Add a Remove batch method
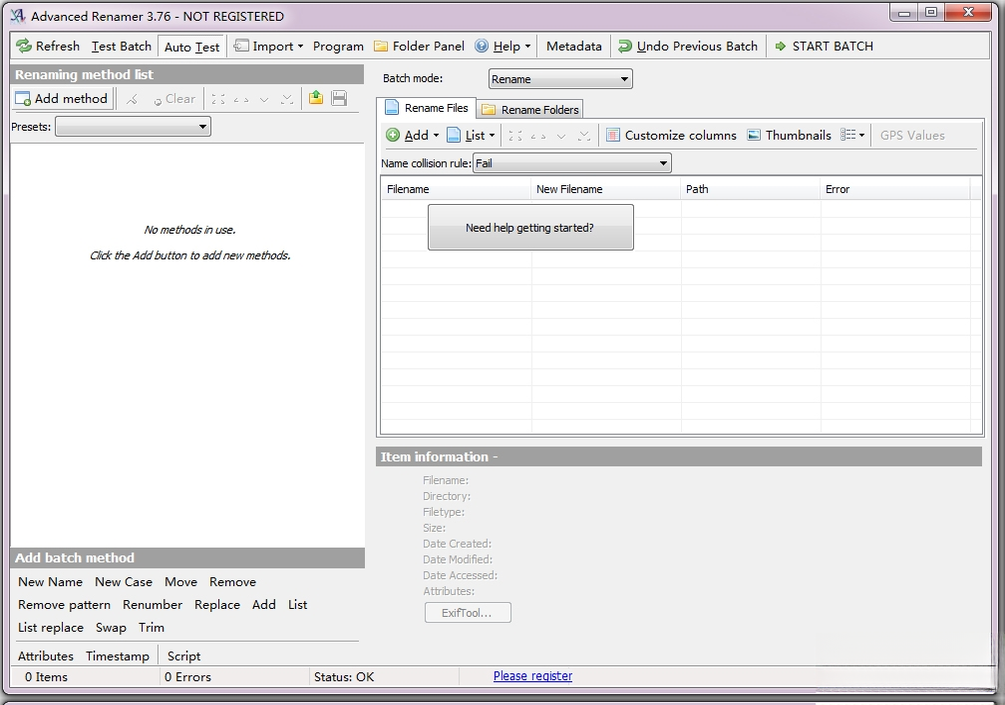 click(233, 582)
